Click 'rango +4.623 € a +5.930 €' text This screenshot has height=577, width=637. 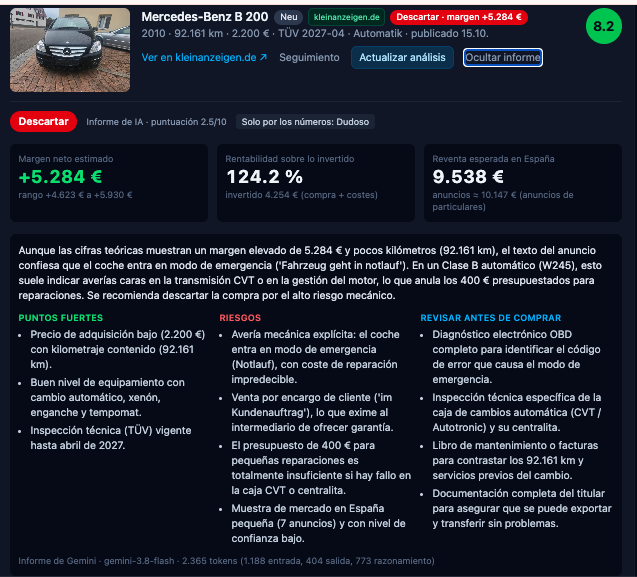[x=76, y=195]
